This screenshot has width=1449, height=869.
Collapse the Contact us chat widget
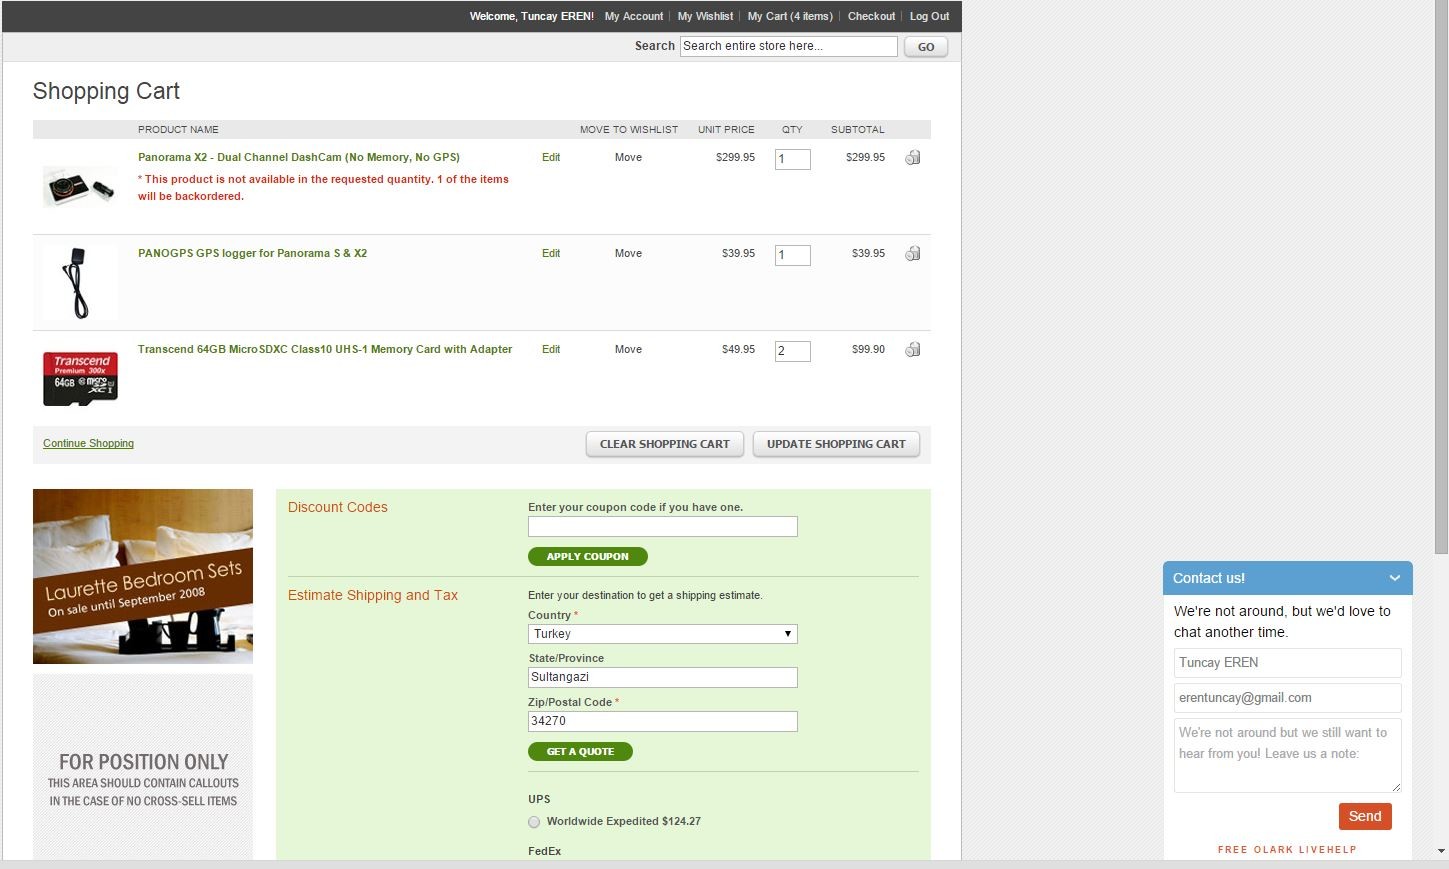(1394, 578)
